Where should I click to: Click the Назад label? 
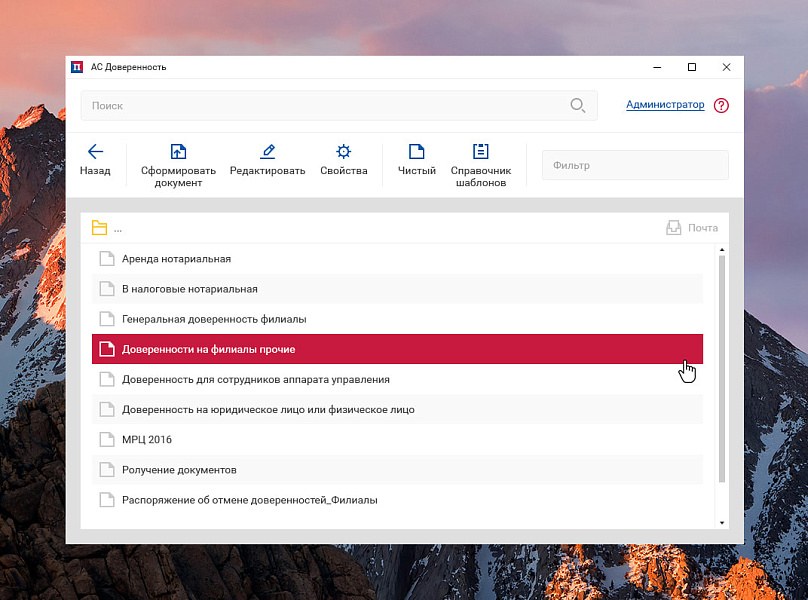pyautogui.click(x=95, y=171)
